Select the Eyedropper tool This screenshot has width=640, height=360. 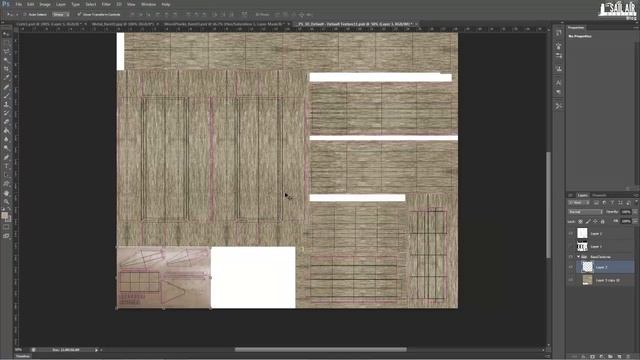6,78
